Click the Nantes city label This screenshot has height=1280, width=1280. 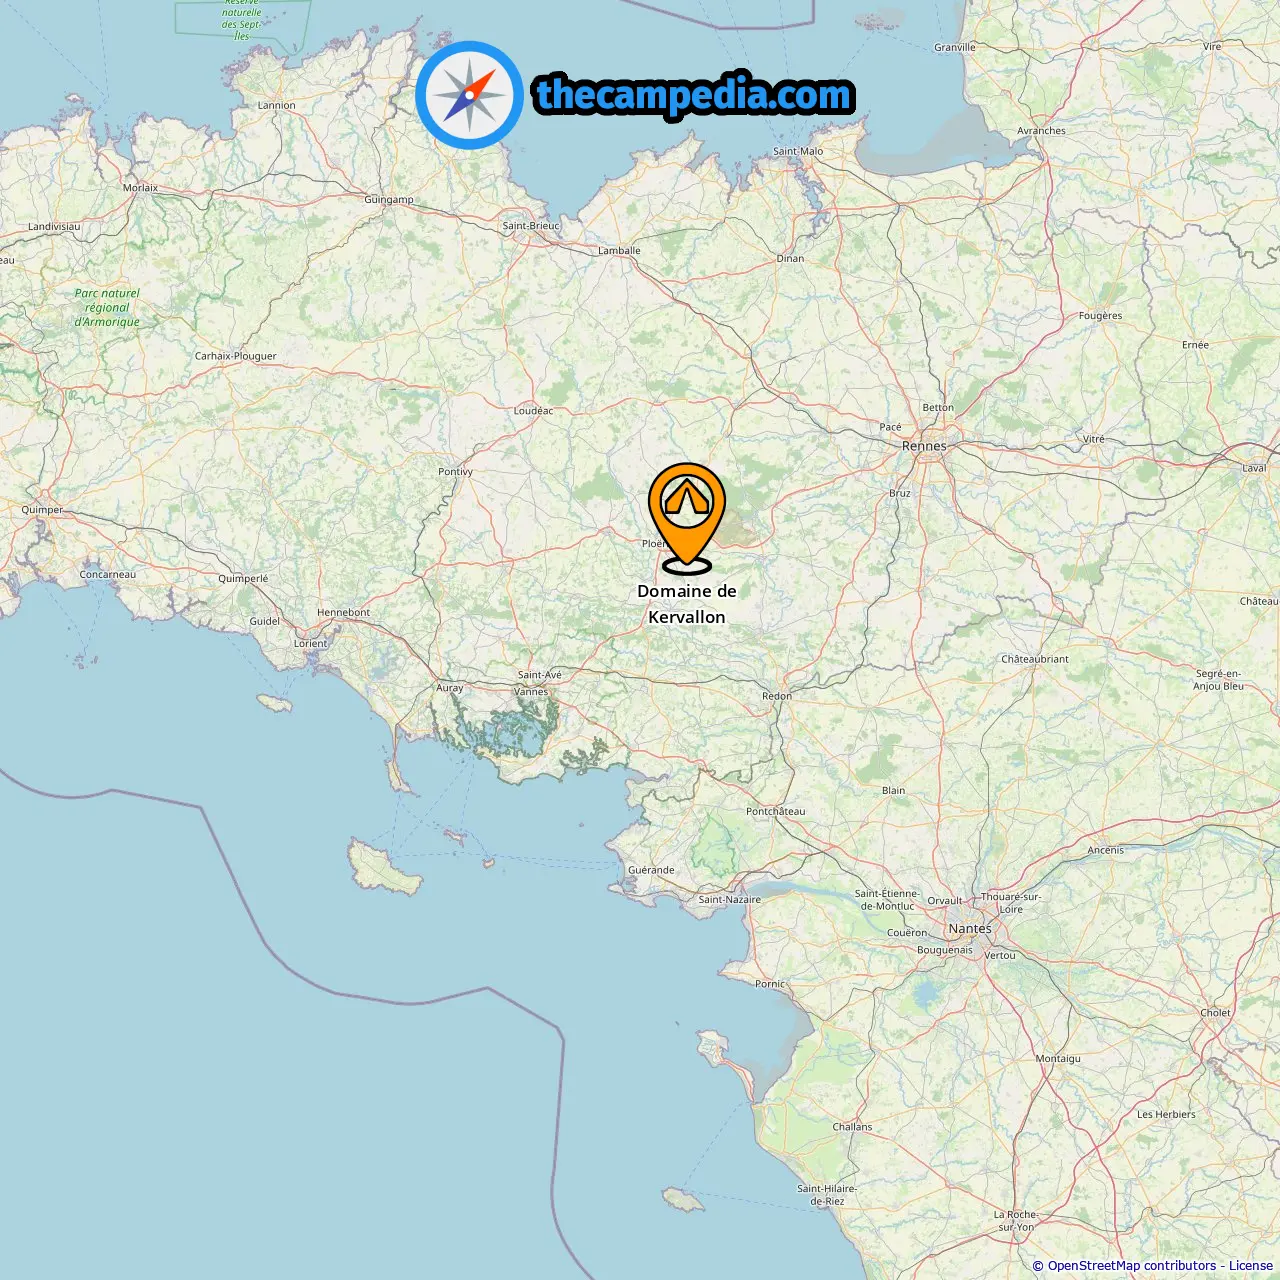coord(970,928)
